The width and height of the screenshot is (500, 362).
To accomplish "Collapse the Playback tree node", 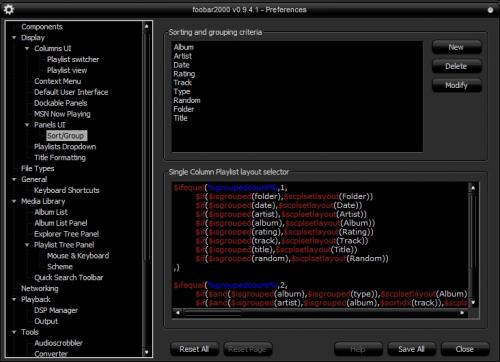I will (x=14, y=299).
